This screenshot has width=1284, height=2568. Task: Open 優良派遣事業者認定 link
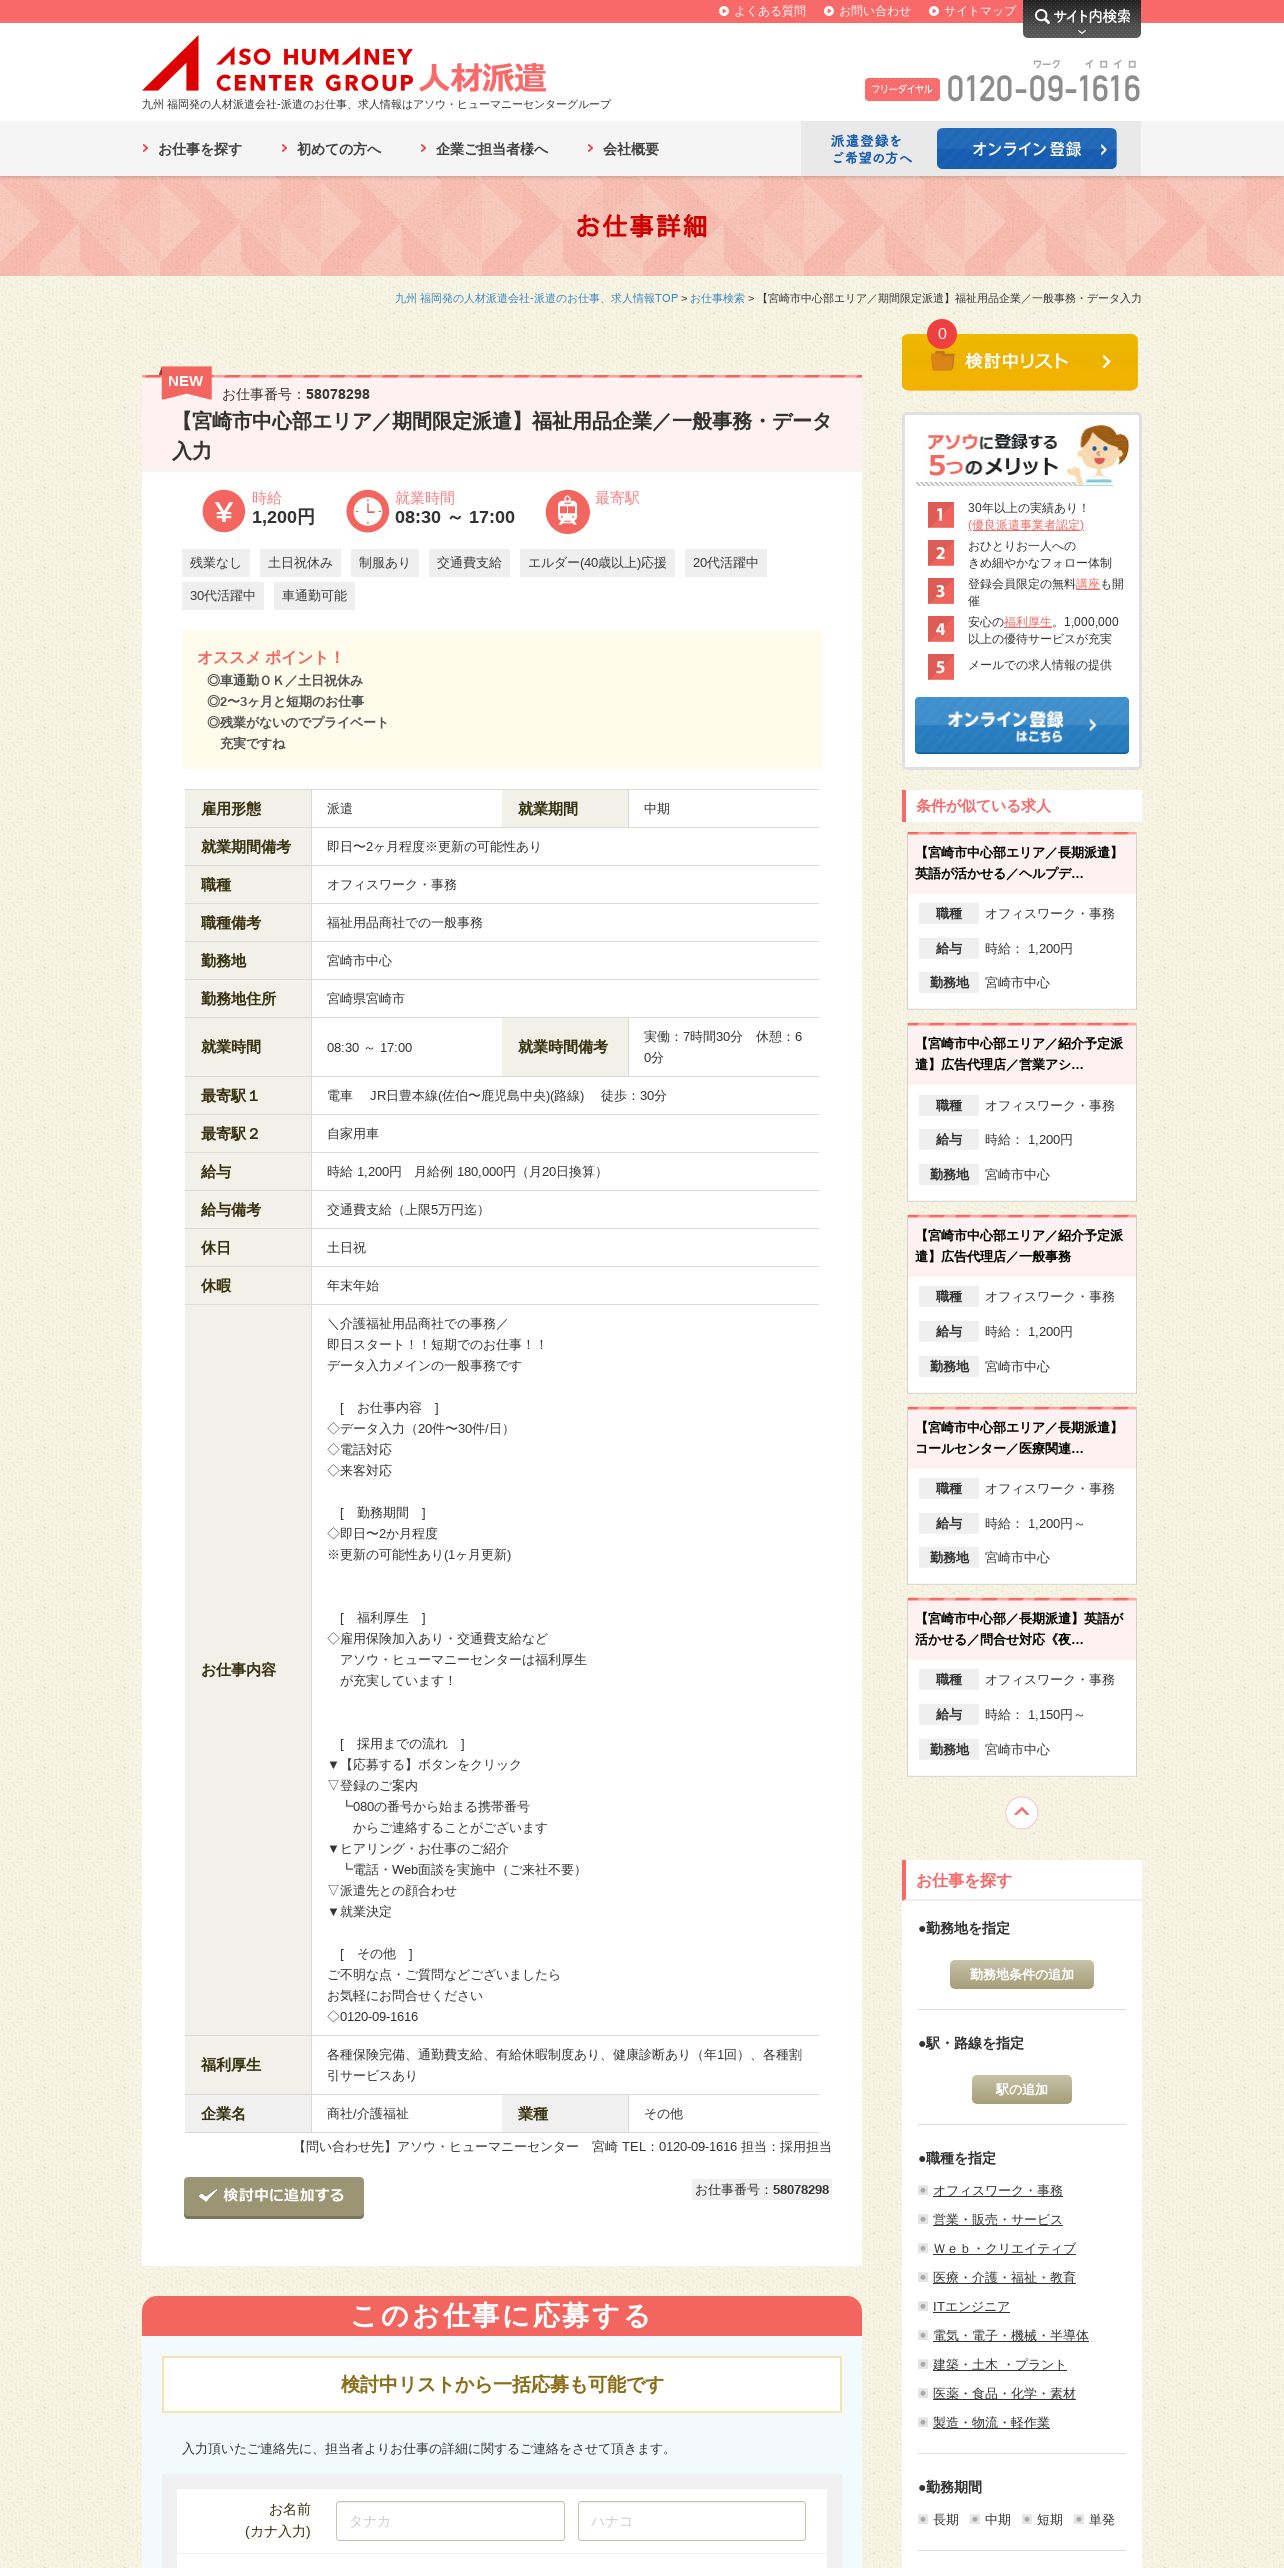pos(1026,525)
